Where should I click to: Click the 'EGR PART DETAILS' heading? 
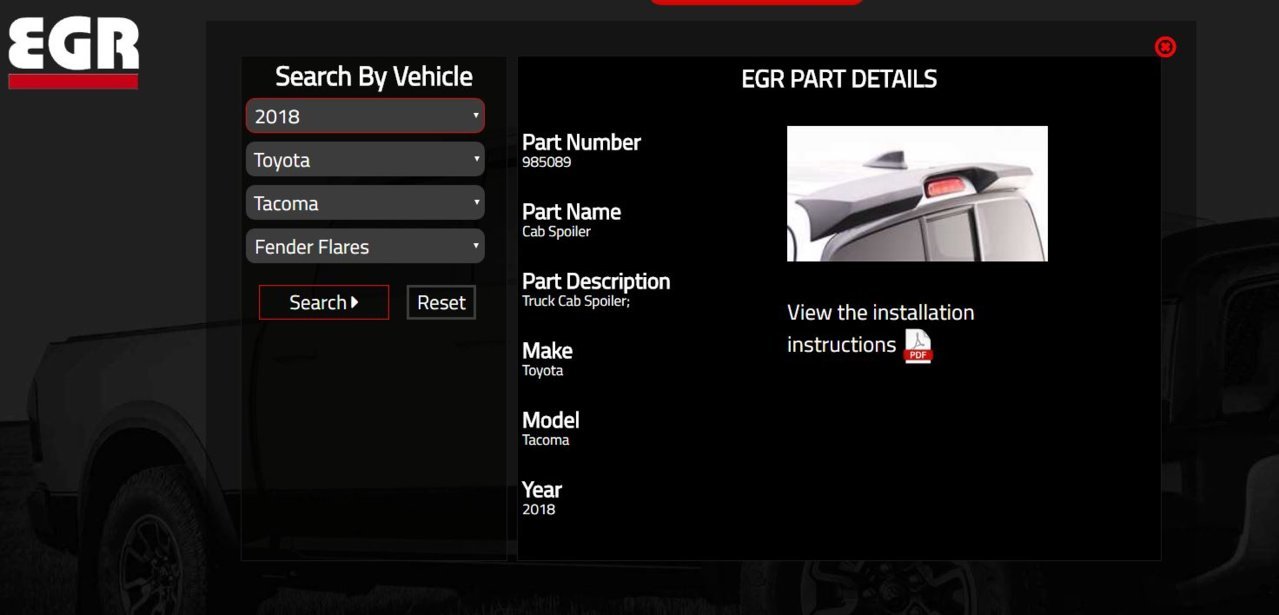(x=839, y=79)
